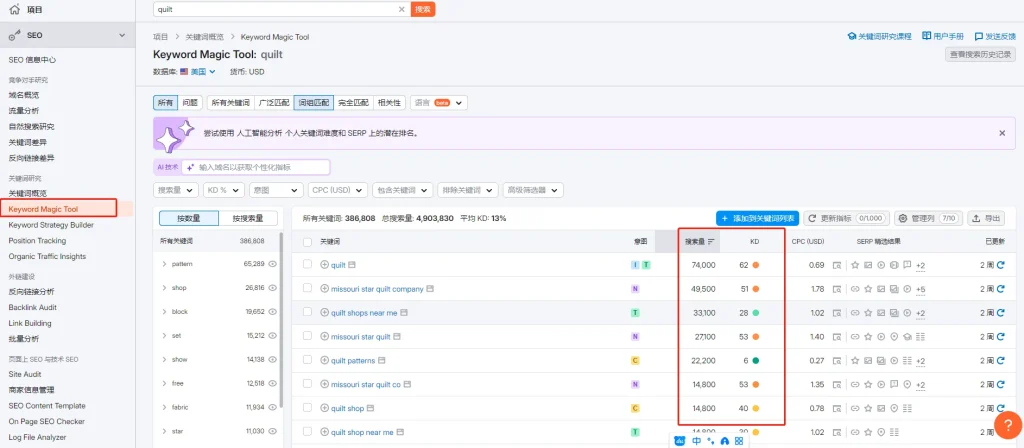Open the 语言 beta dropdown
The width and height of the screenshot is (1024, 448).
tap(438, 103)
